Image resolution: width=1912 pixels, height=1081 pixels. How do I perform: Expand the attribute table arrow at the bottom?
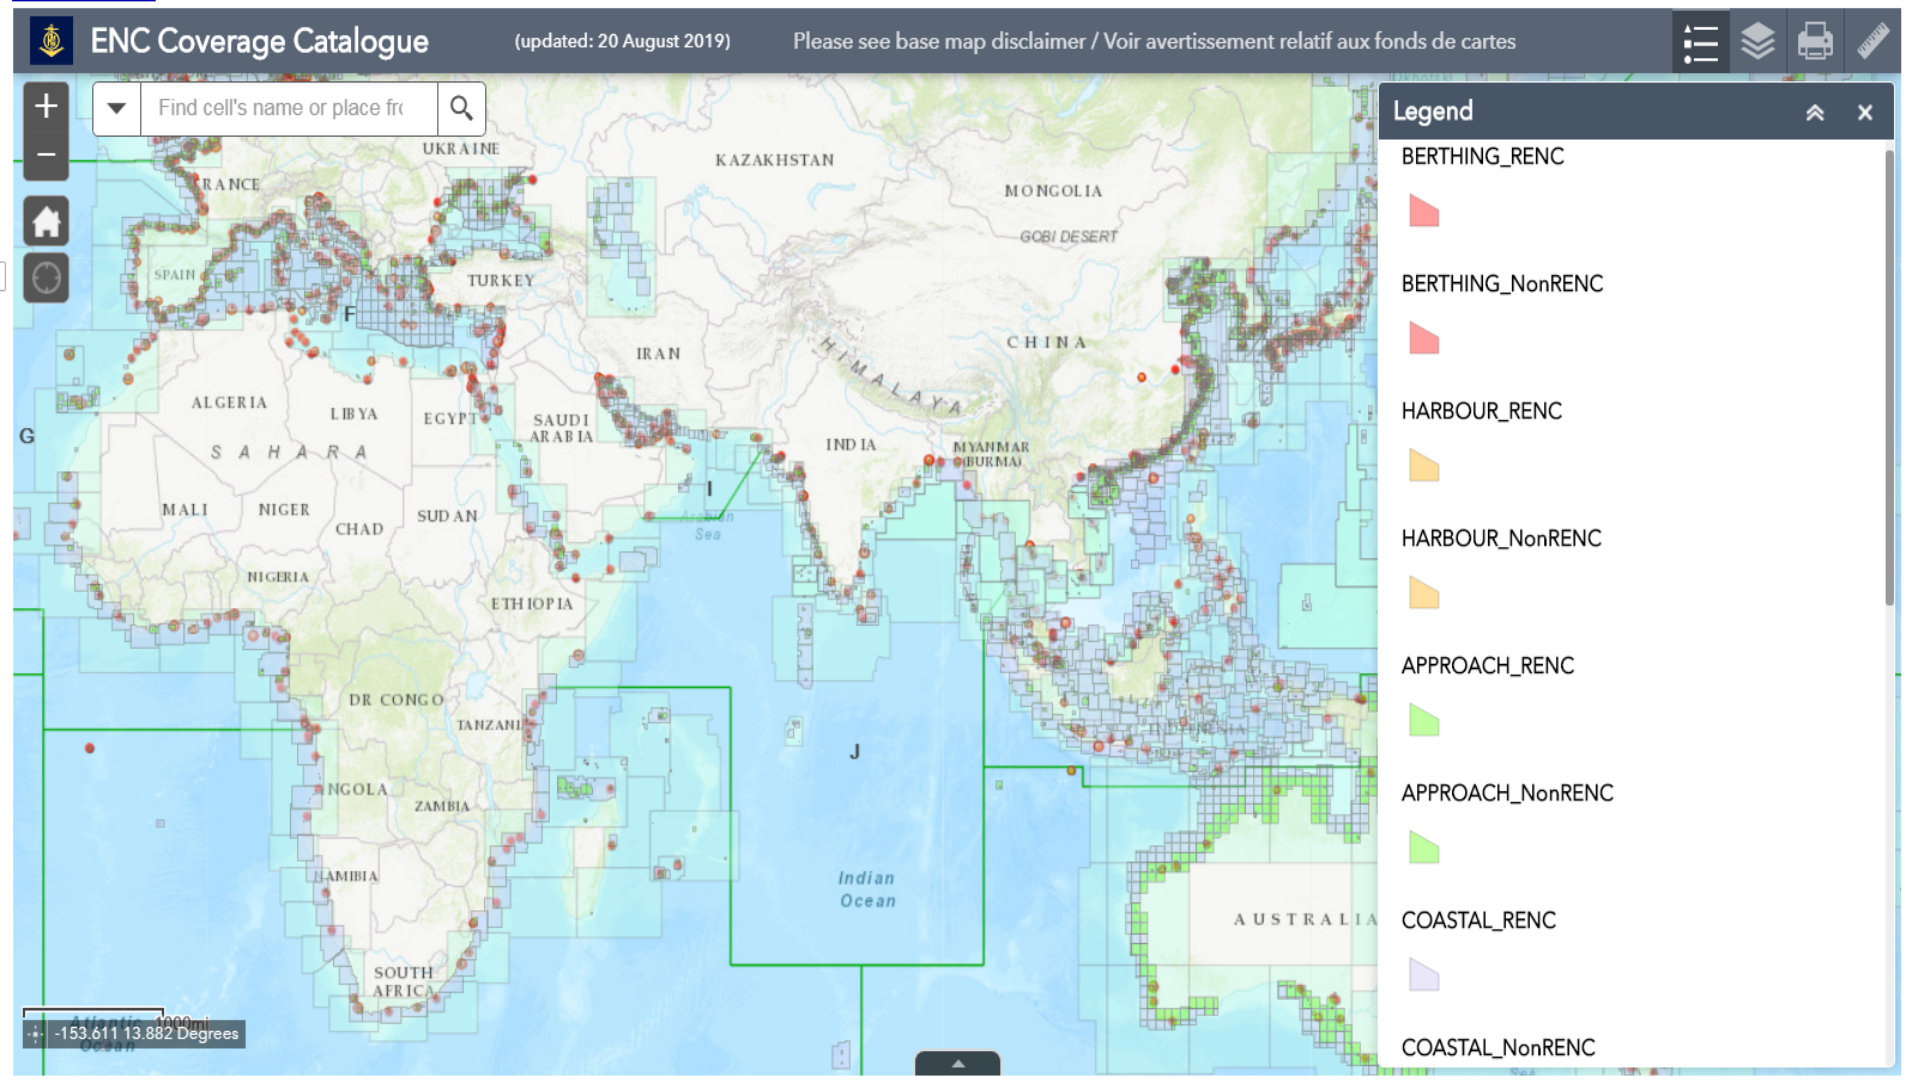[957, 1064]
